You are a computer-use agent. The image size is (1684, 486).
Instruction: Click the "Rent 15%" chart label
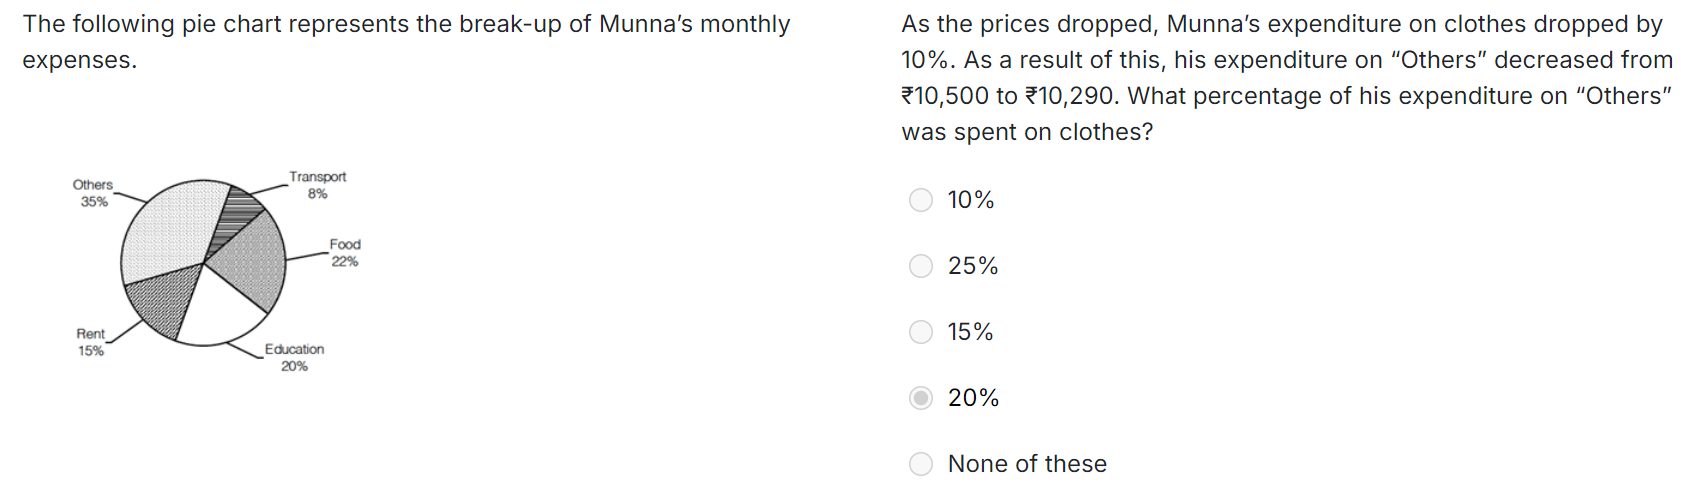point(91,342)
